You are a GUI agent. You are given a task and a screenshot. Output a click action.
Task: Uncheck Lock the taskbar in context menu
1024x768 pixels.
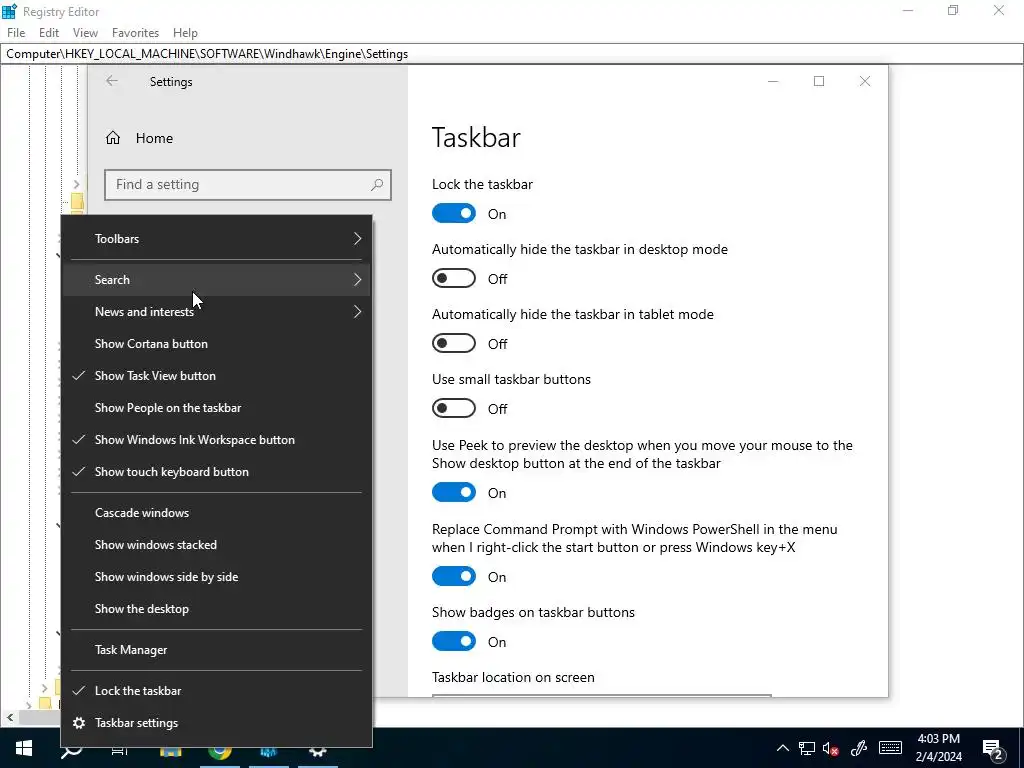(216, 690)
